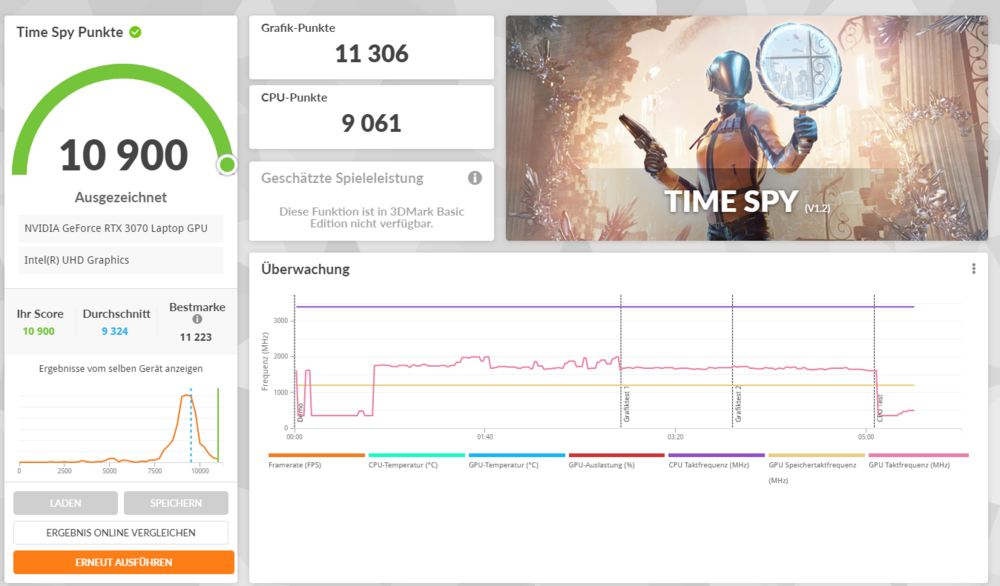Screen dimensions: 1000x586
Task: Click the GPU Speichertaktfrequenz yellow legend swatch
Action: pos(816,455)
